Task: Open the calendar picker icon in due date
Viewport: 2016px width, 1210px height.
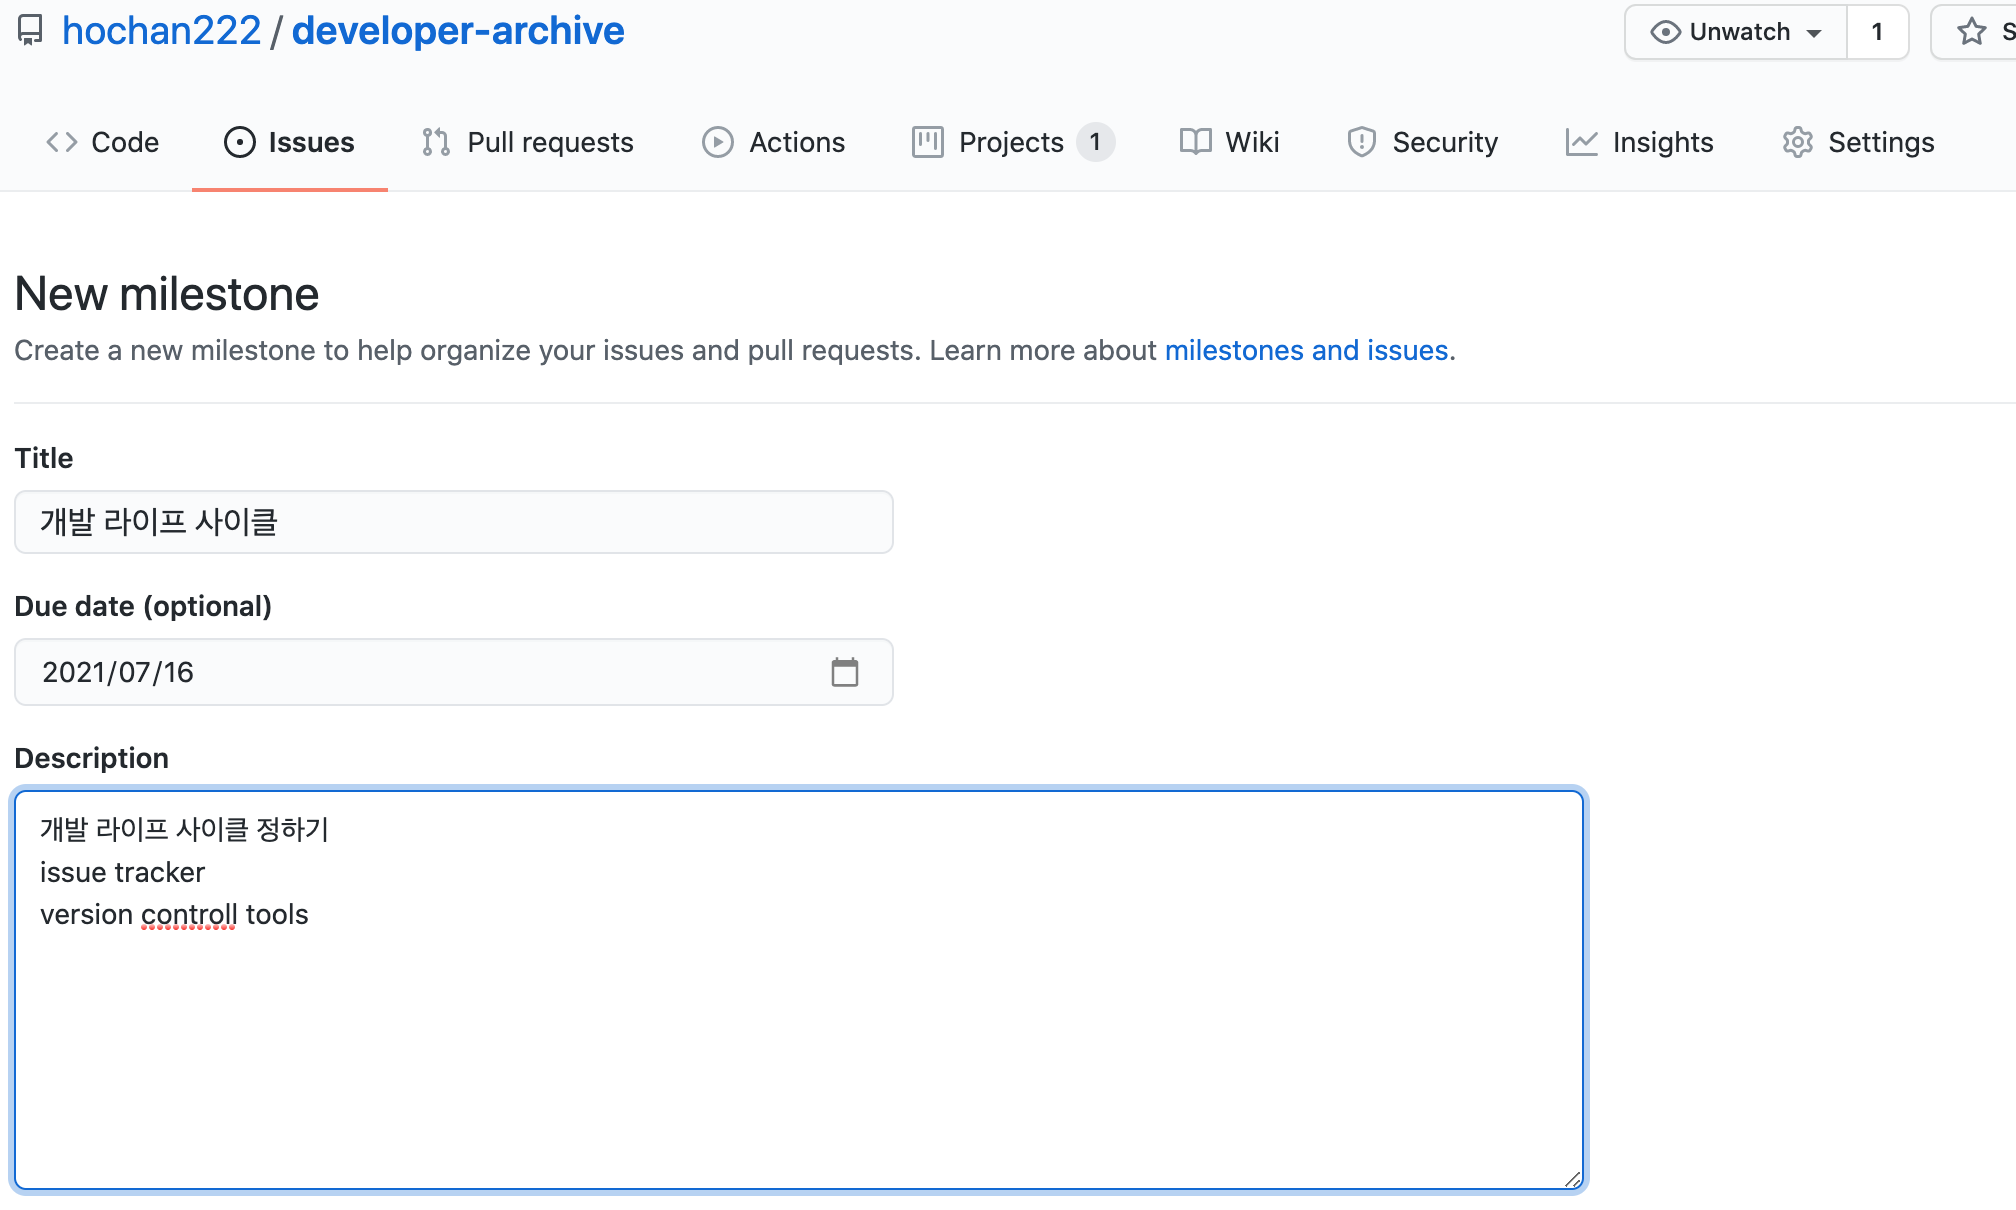Action: click(x=844, y=672)
